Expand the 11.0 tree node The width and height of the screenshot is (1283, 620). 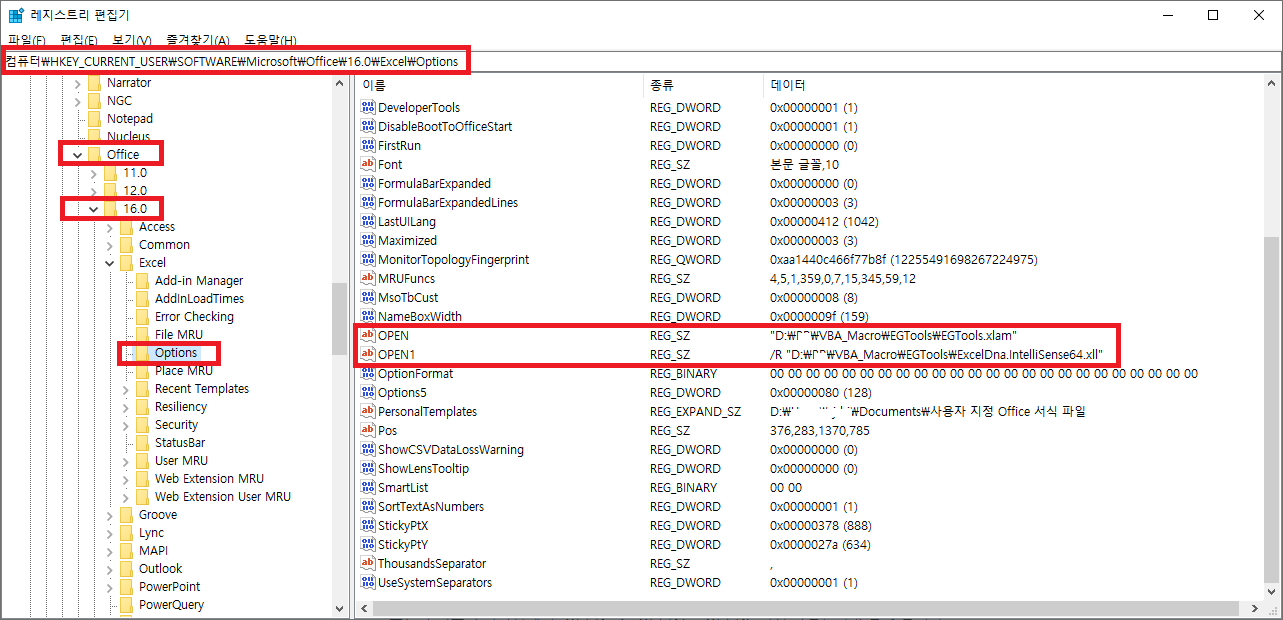[x=94, y=173]
